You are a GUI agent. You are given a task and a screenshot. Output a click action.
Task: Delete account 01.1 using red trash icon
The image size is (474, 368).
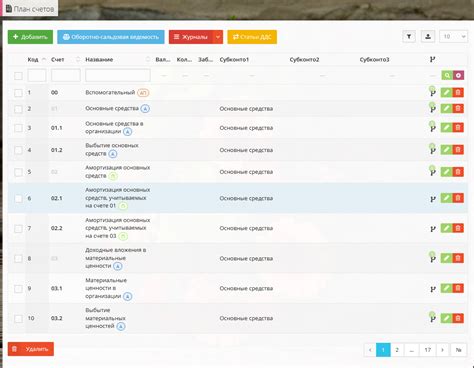[x=458, y=128]
